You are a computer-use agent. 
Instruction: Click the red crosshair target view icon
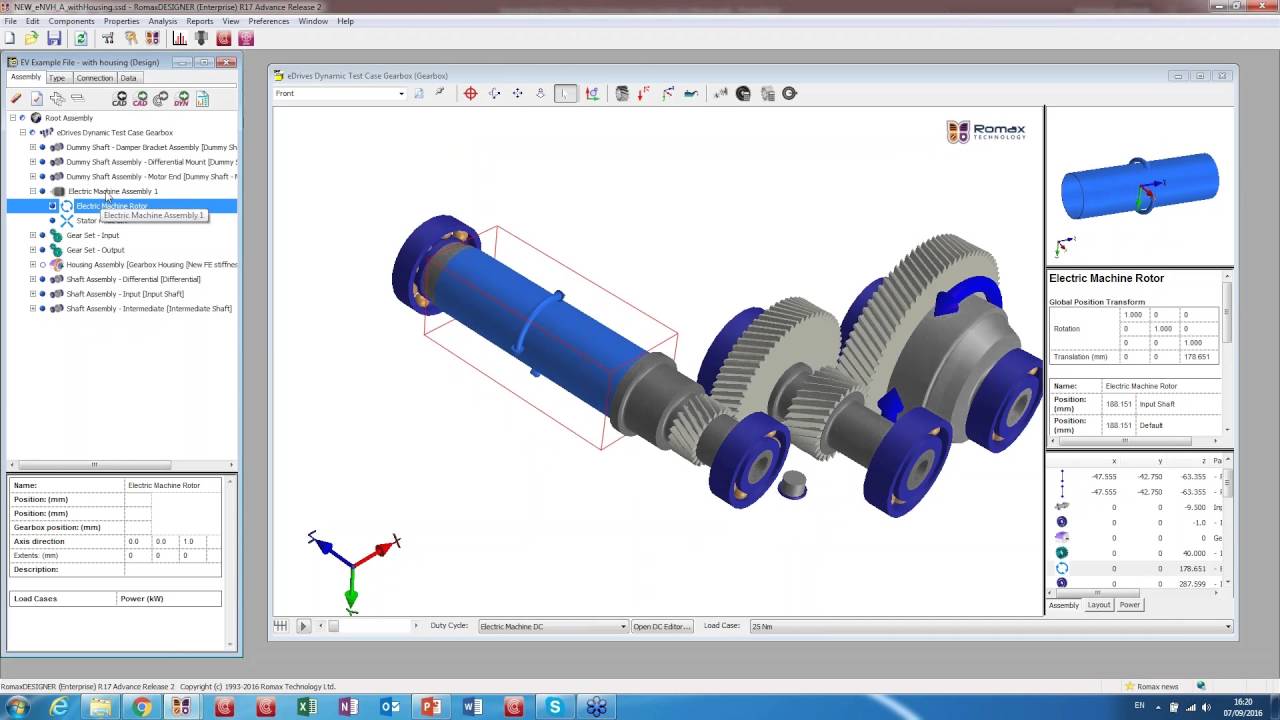470,93
